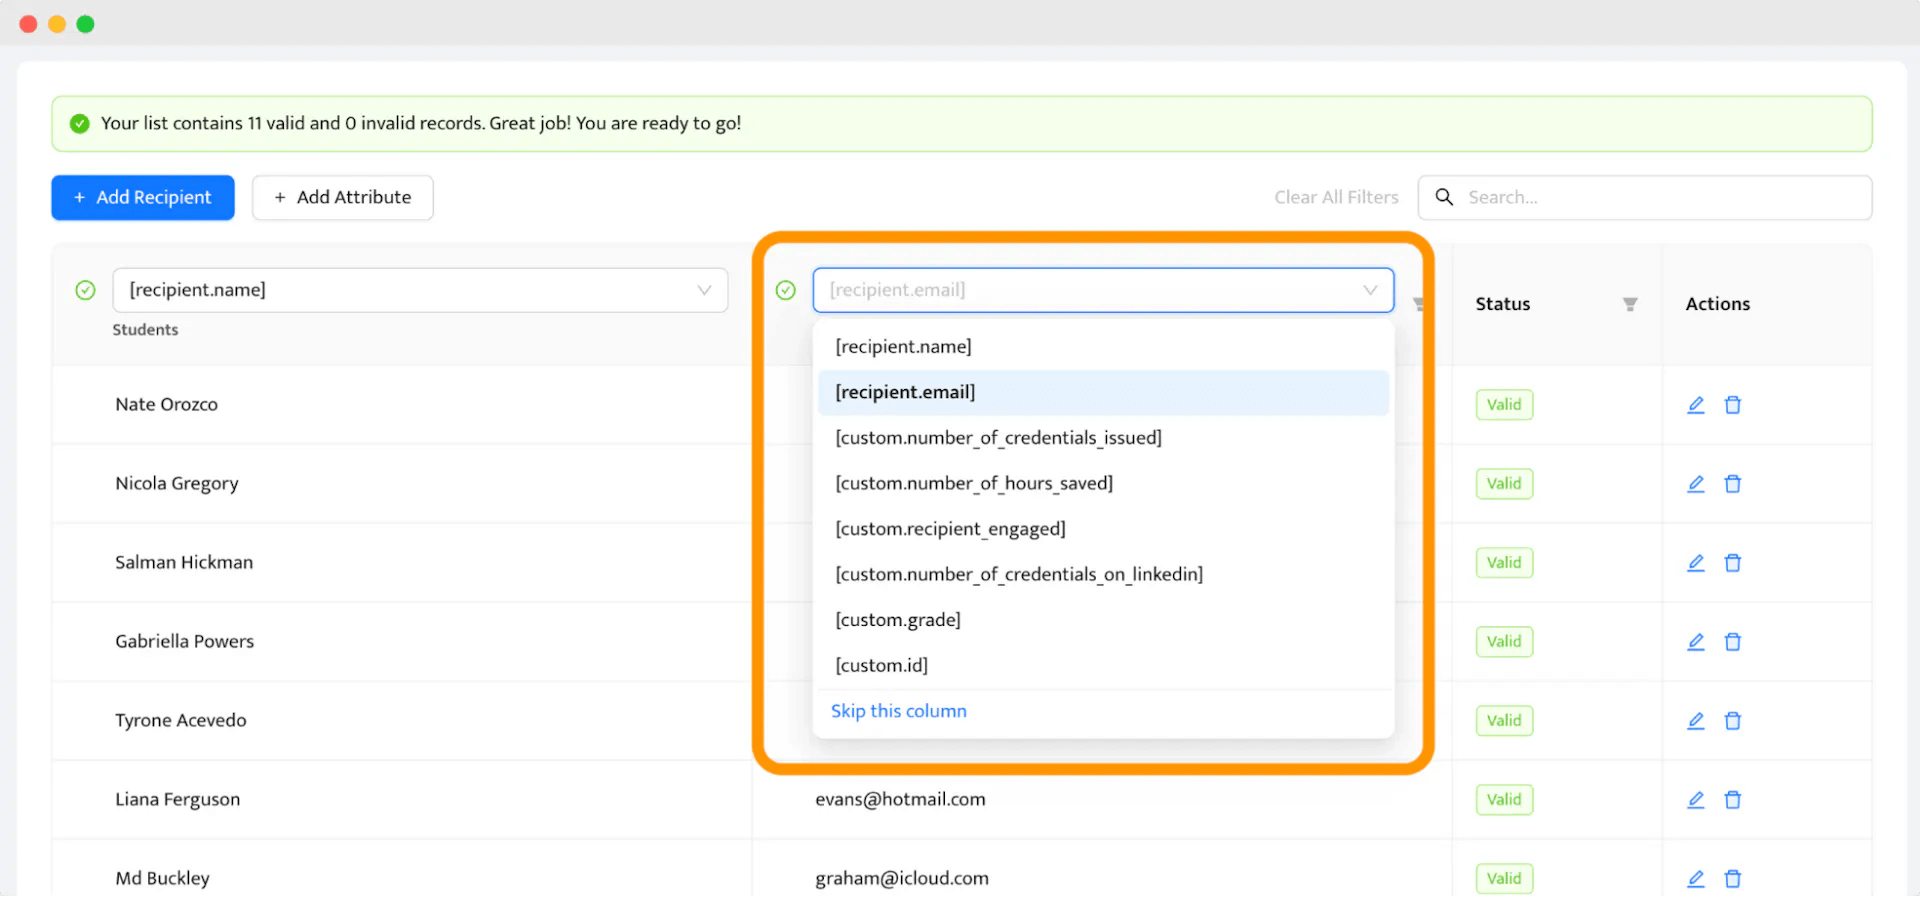Click the email evans@hotmail.com

(x=900, y=800)
